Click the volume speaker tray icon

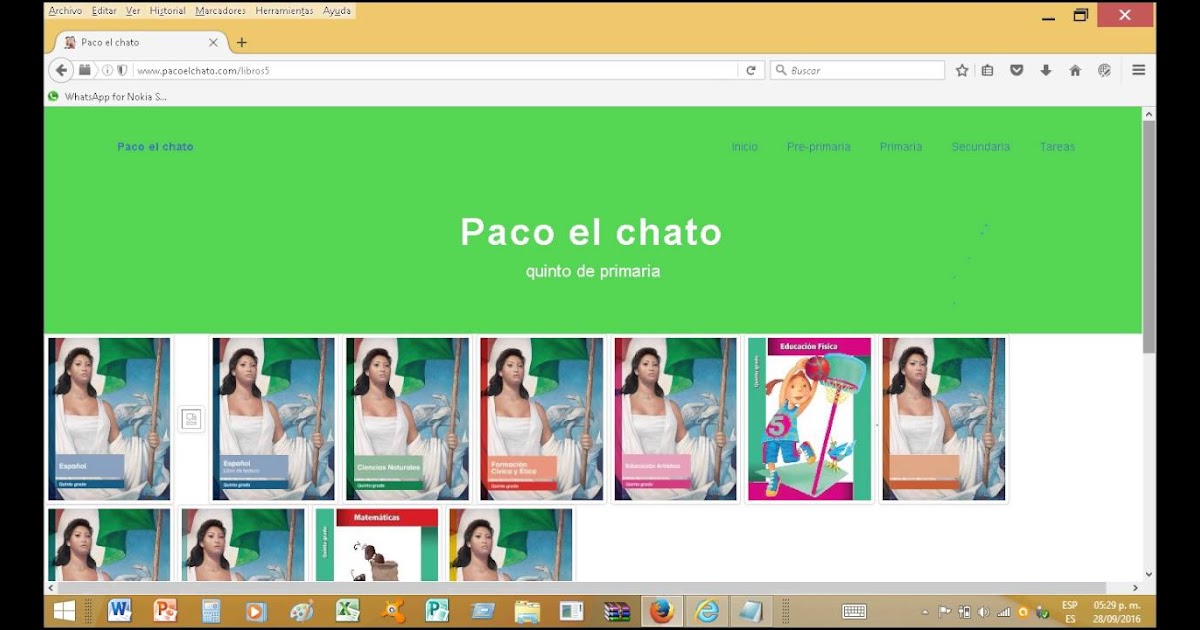tap(983, 612)
